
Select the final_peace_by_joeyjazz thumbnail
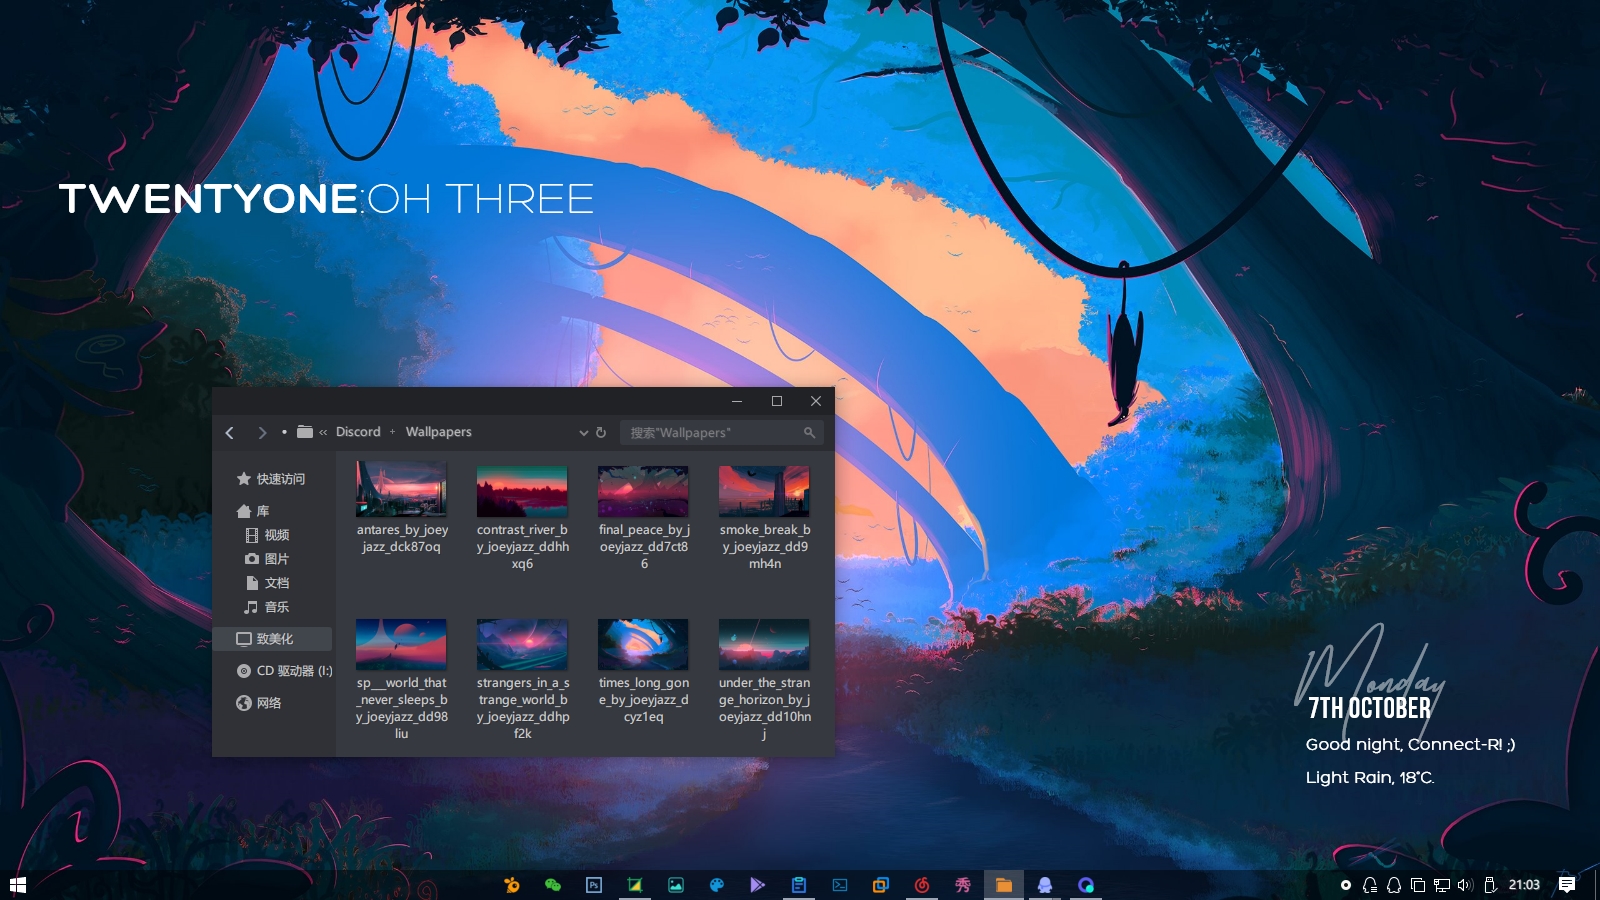coord(643,490)
